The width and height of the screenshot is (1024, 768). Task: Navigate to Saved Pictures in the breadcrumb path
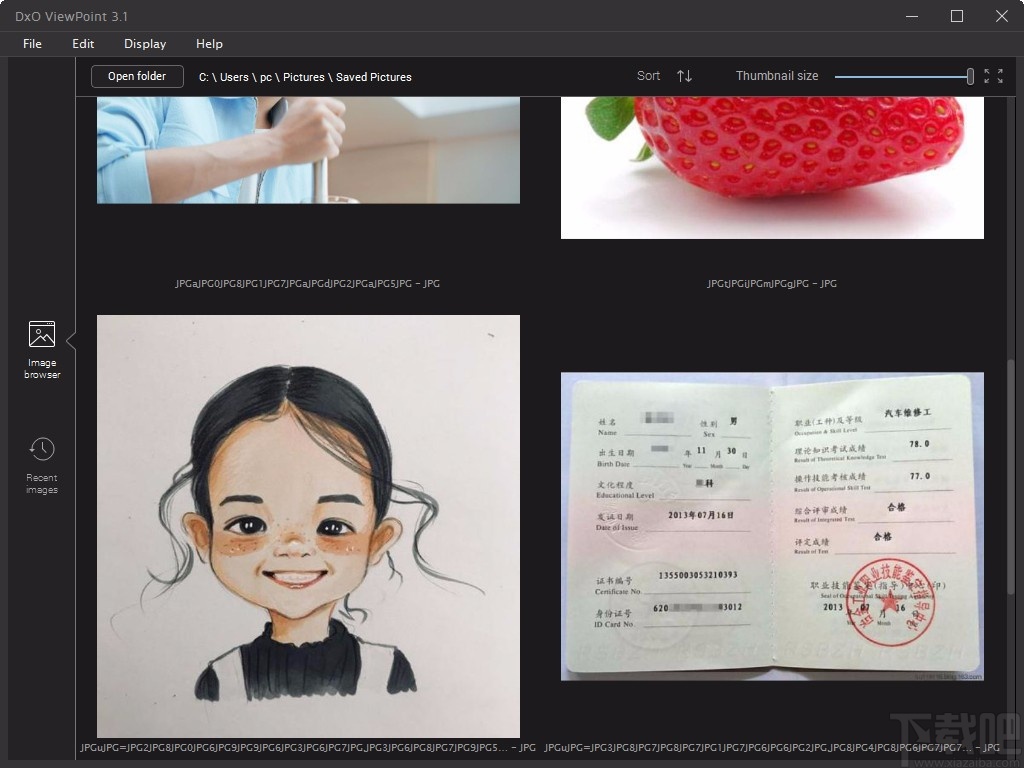click(374, 77)
